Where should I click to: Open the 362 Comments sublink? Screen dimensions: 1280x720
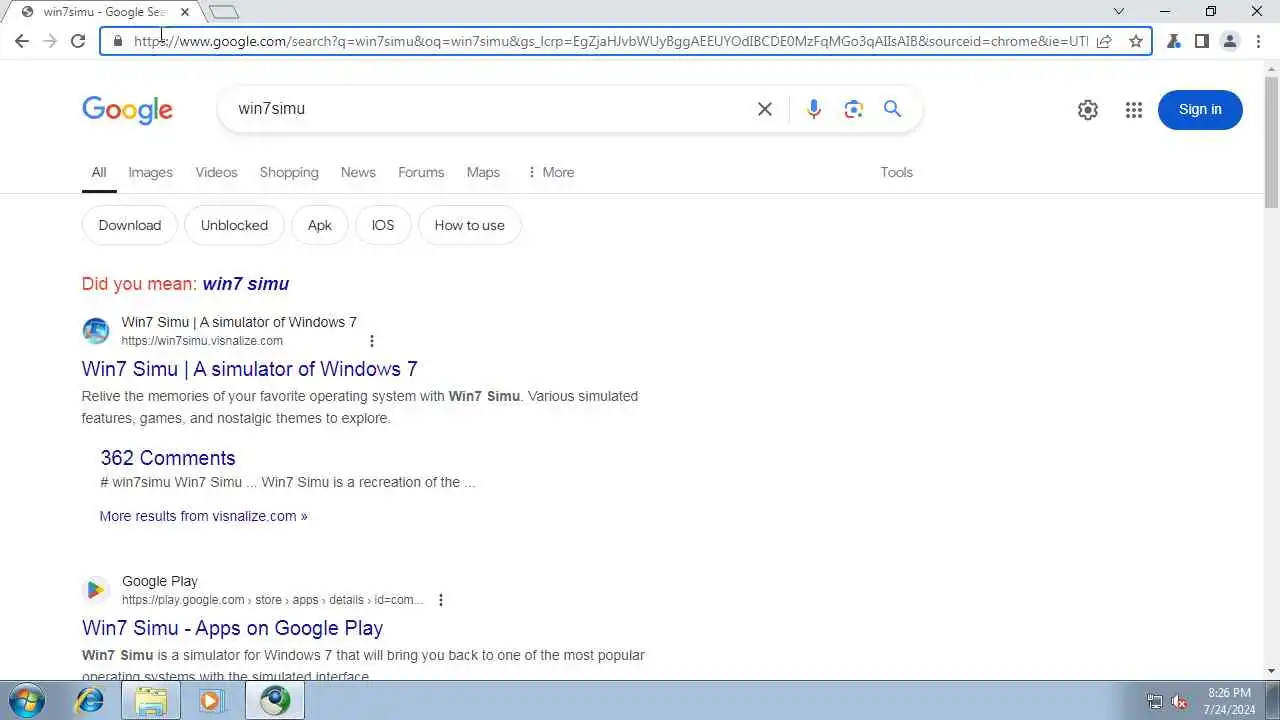(168, 458)
